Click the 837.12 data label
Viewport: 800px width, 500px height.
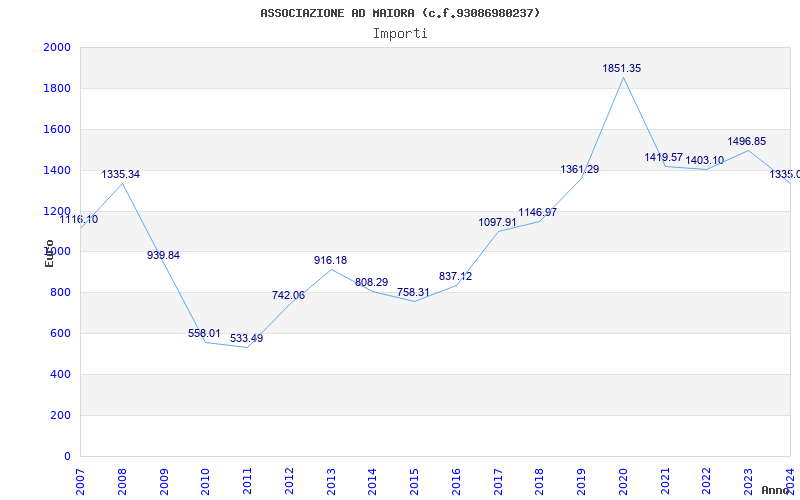455,277
